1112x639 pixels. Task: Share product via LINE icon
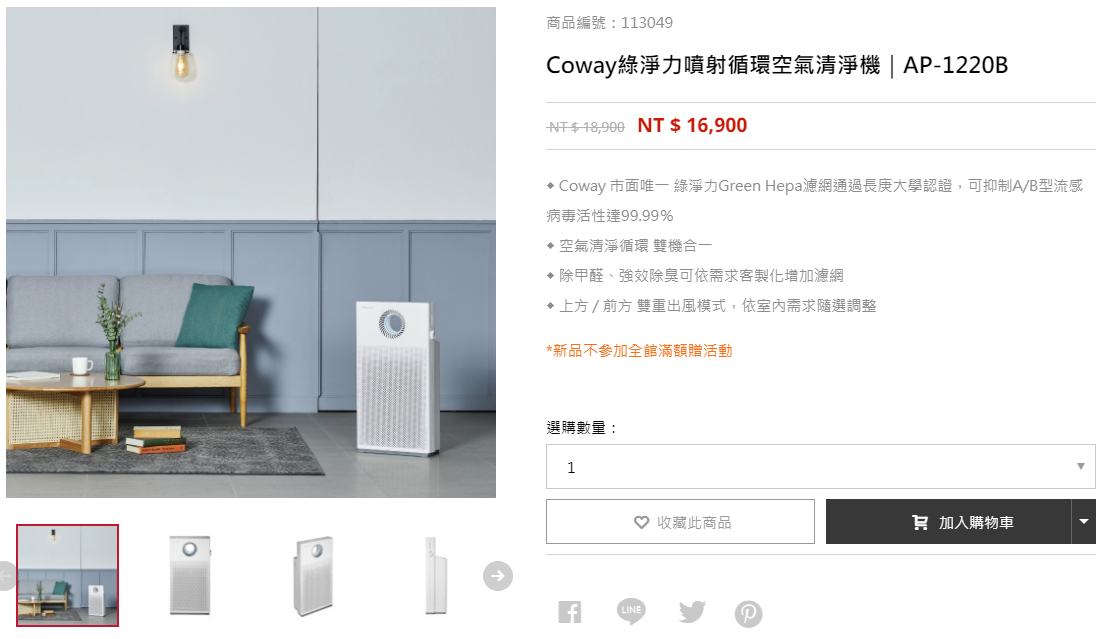pos(630,611)
